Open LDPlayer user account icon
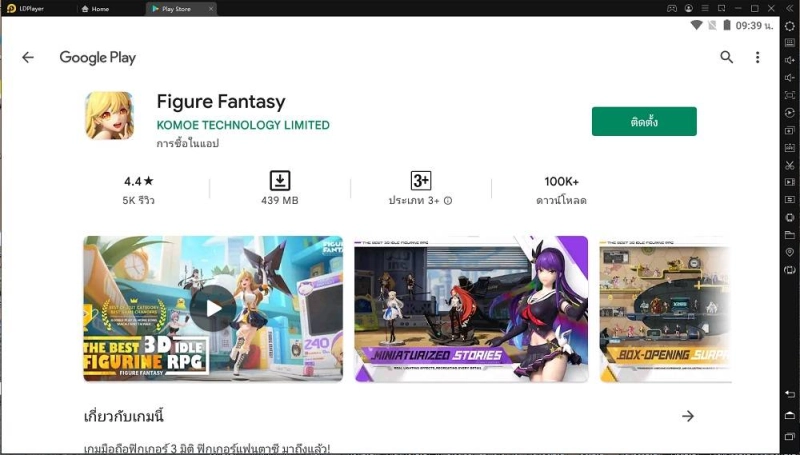This screenshot has width=800, height=455. click(689, 8)
